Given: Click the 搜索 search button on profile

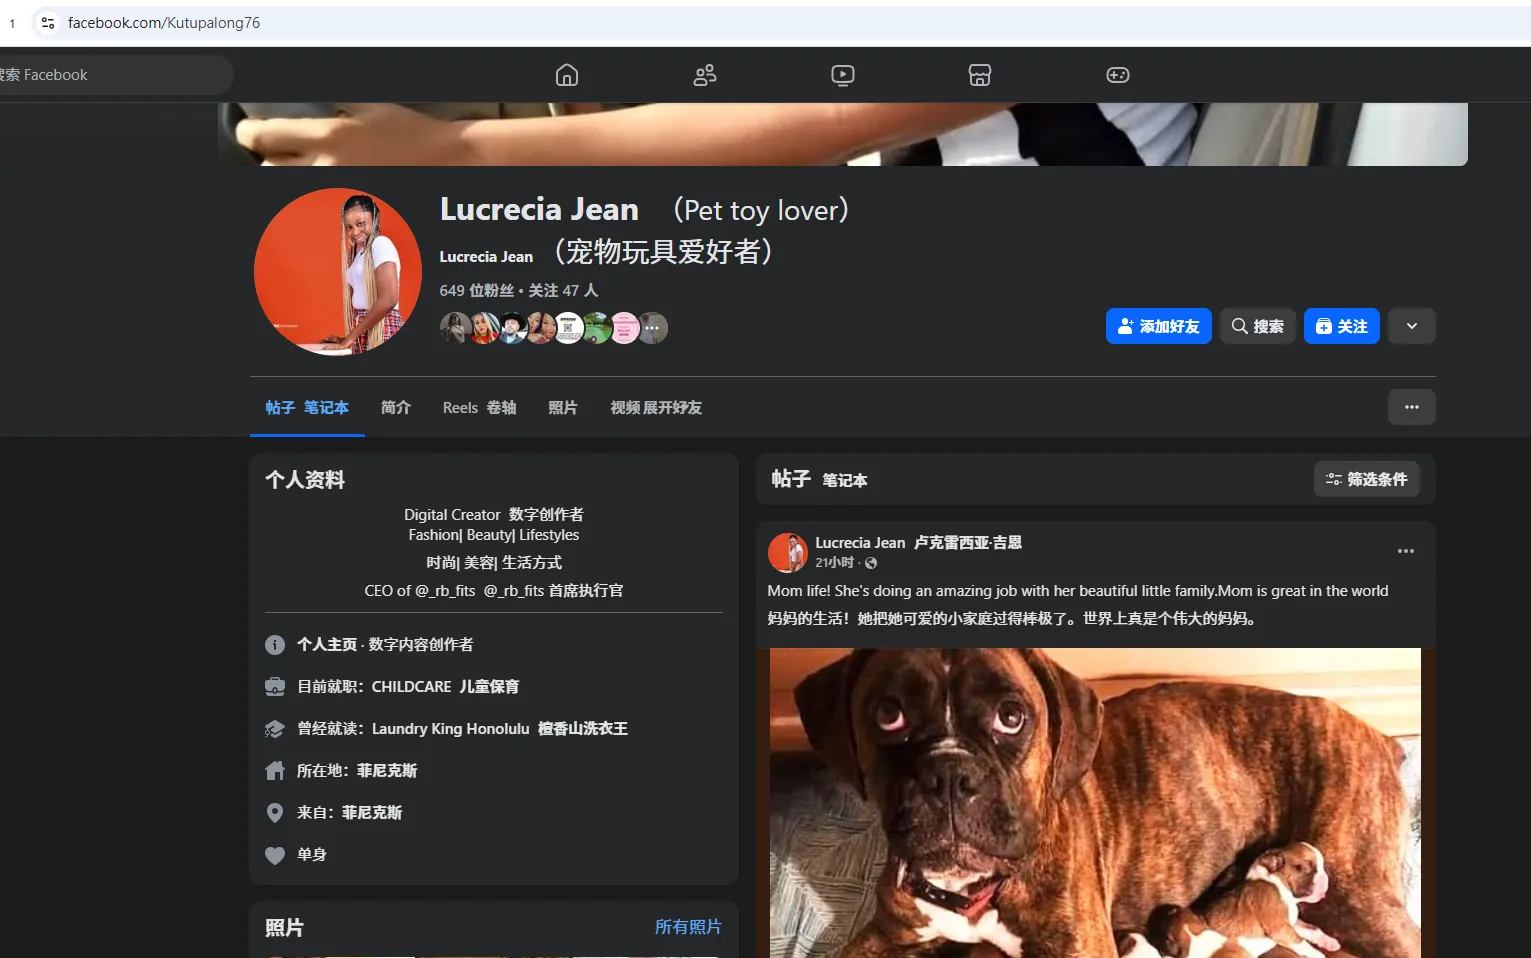Looking at the screenshot, I should pos(1258,326).
